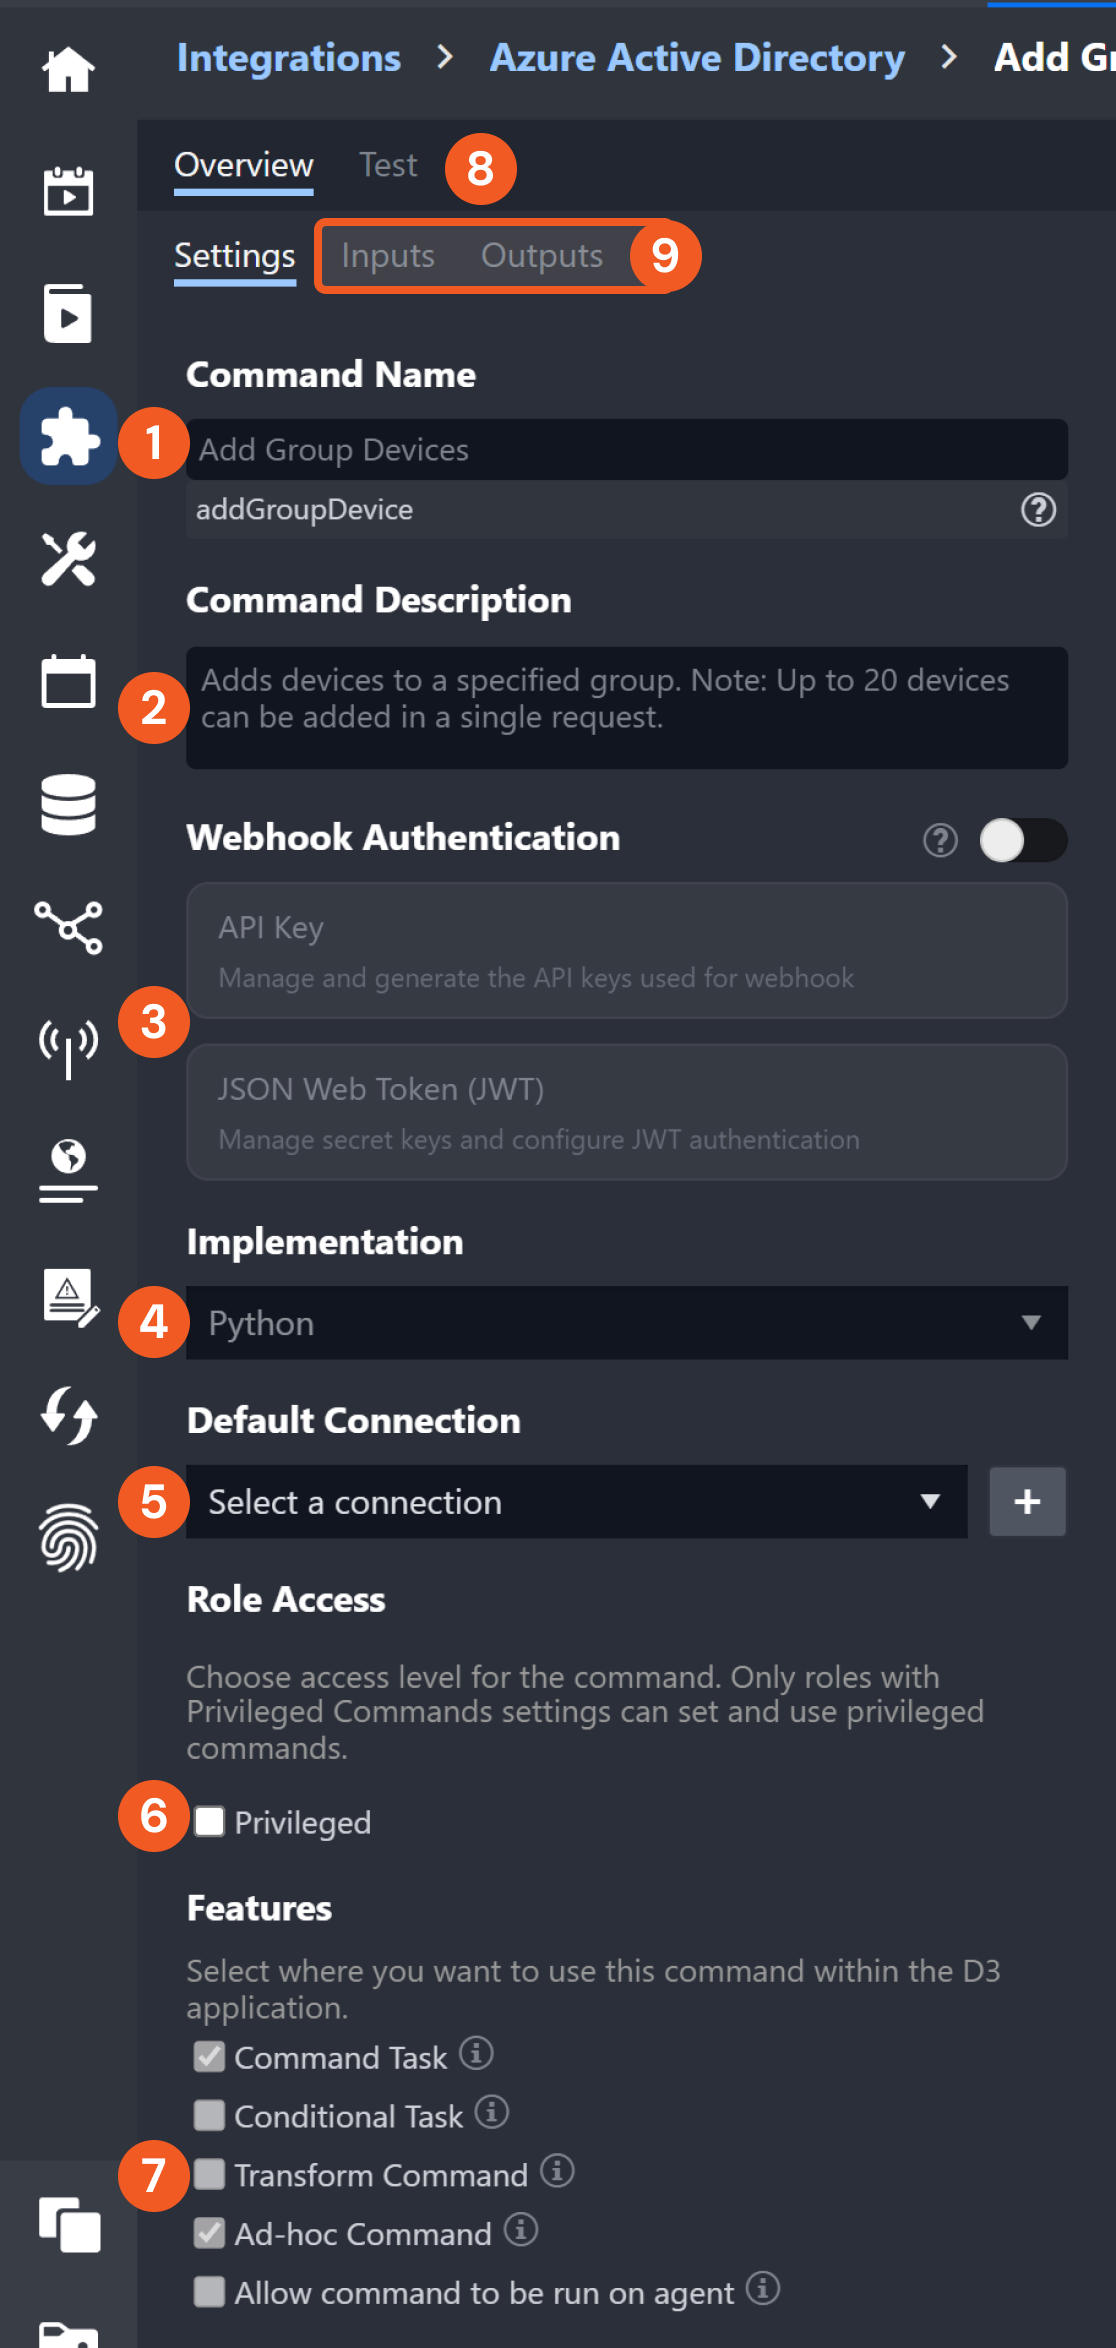This screenshot has width=1116, height=2348.
Task: Open the Python implementation dropdown
Action: [x=626, y=1323]
